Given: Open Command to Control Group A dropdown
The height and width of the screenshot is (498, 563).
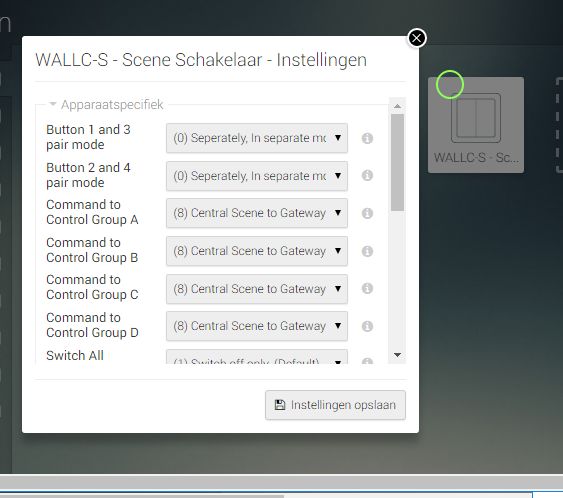Looking at the screenshot, I should (x=257, y=213).
